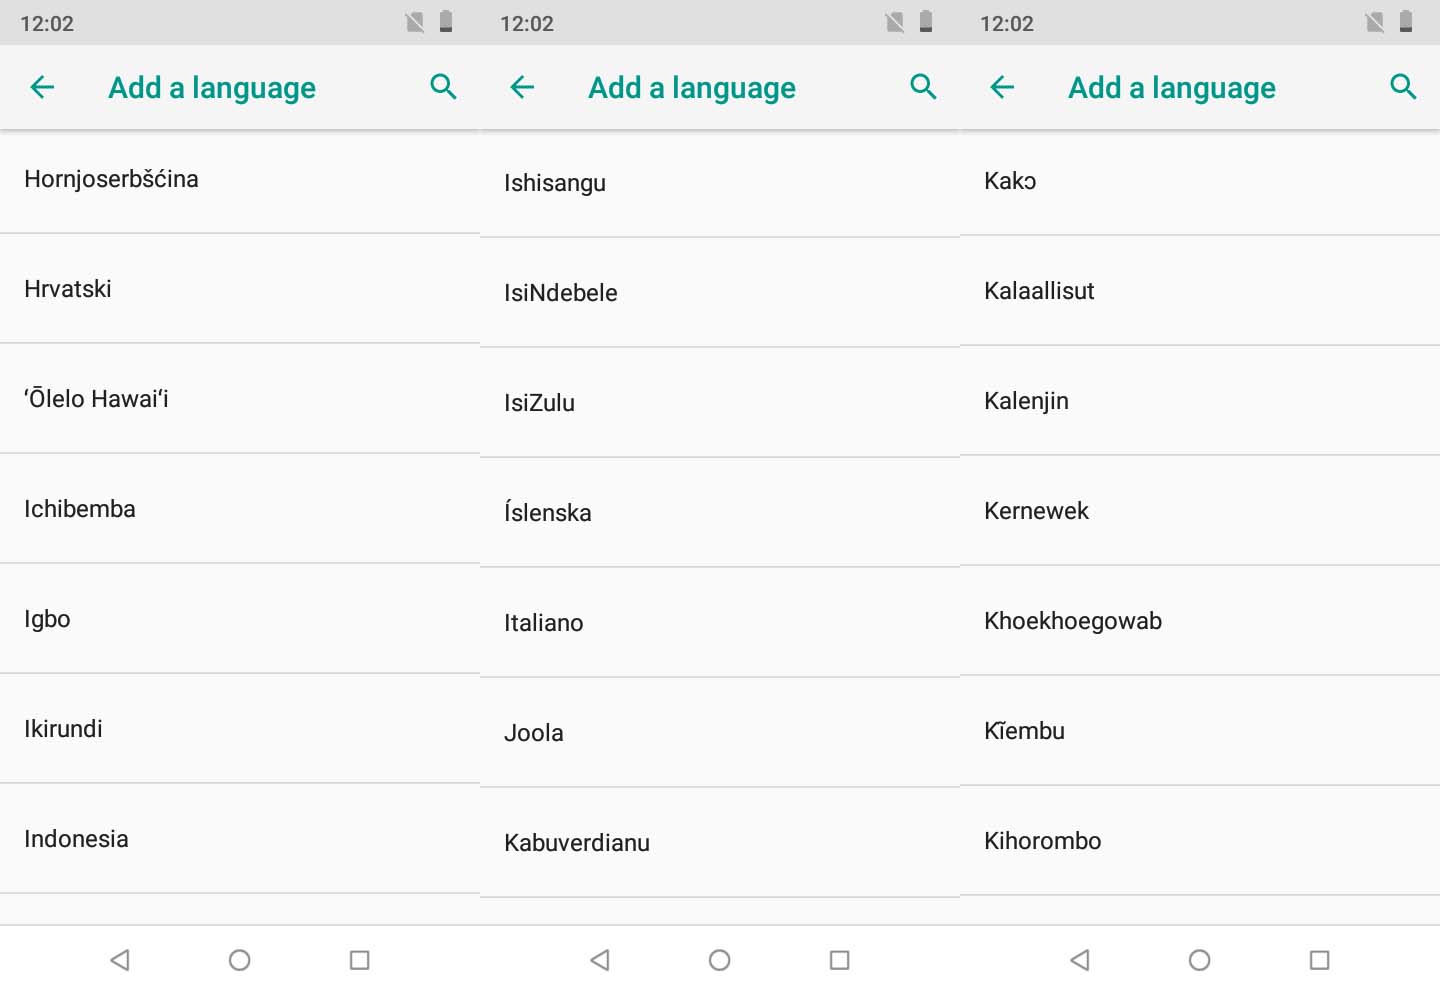1440x996 pixels.
Task: Pick Kernewek from the list
Action: (x=1200, y=511)
